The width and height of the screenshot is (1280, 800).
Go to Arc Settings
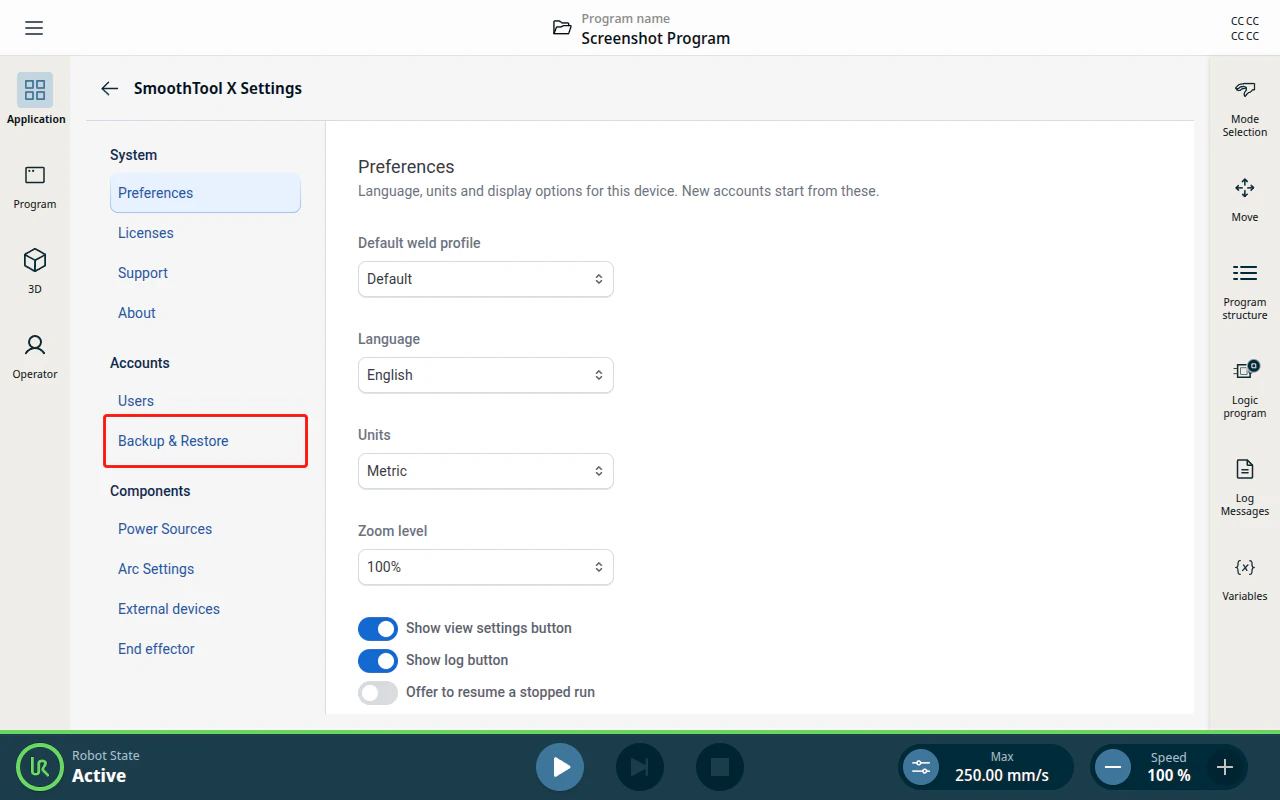205,569
